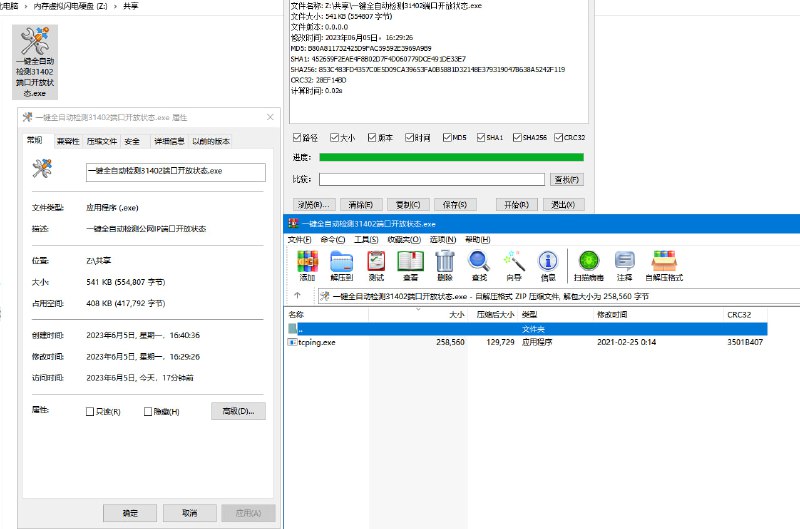Viewport: 800px width, 529px height.
Task: Open the 工具 (Tools) menu in WinRAR
Action: coord(366,240)
